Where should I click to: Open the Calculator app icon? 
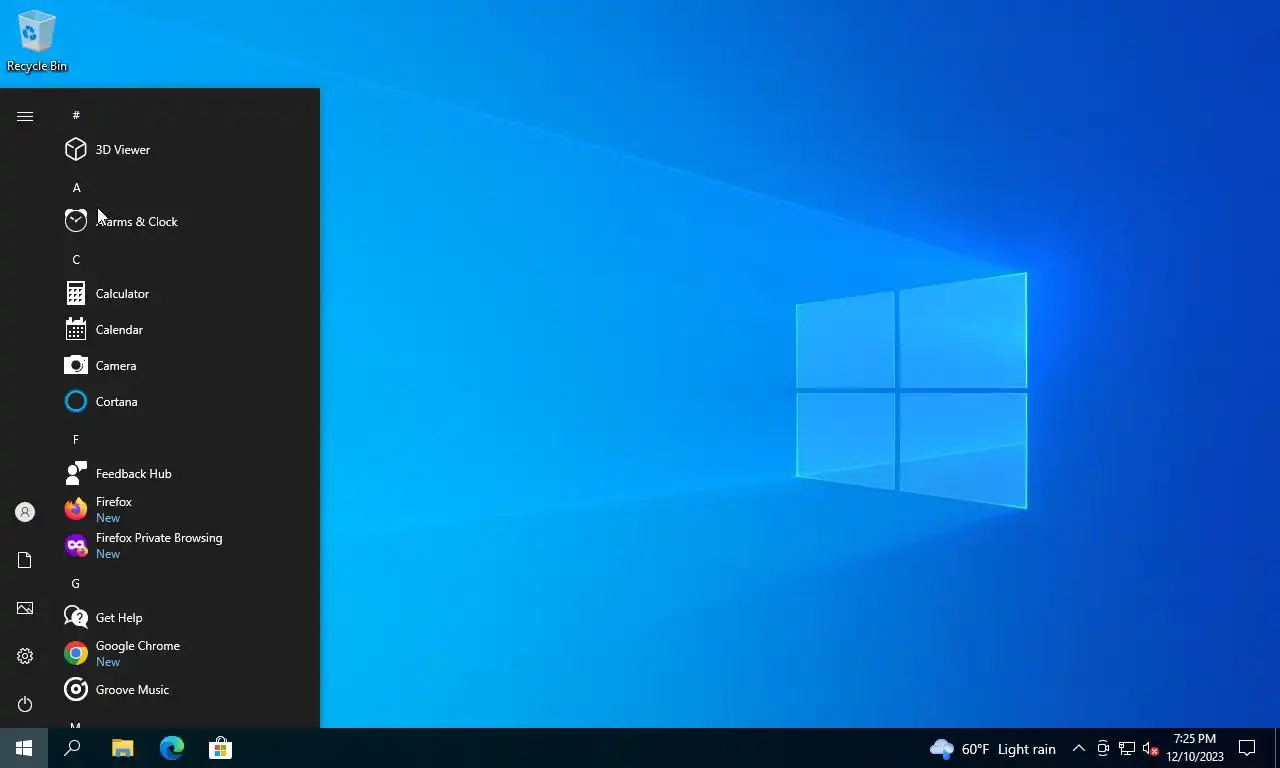pos(76,294)
